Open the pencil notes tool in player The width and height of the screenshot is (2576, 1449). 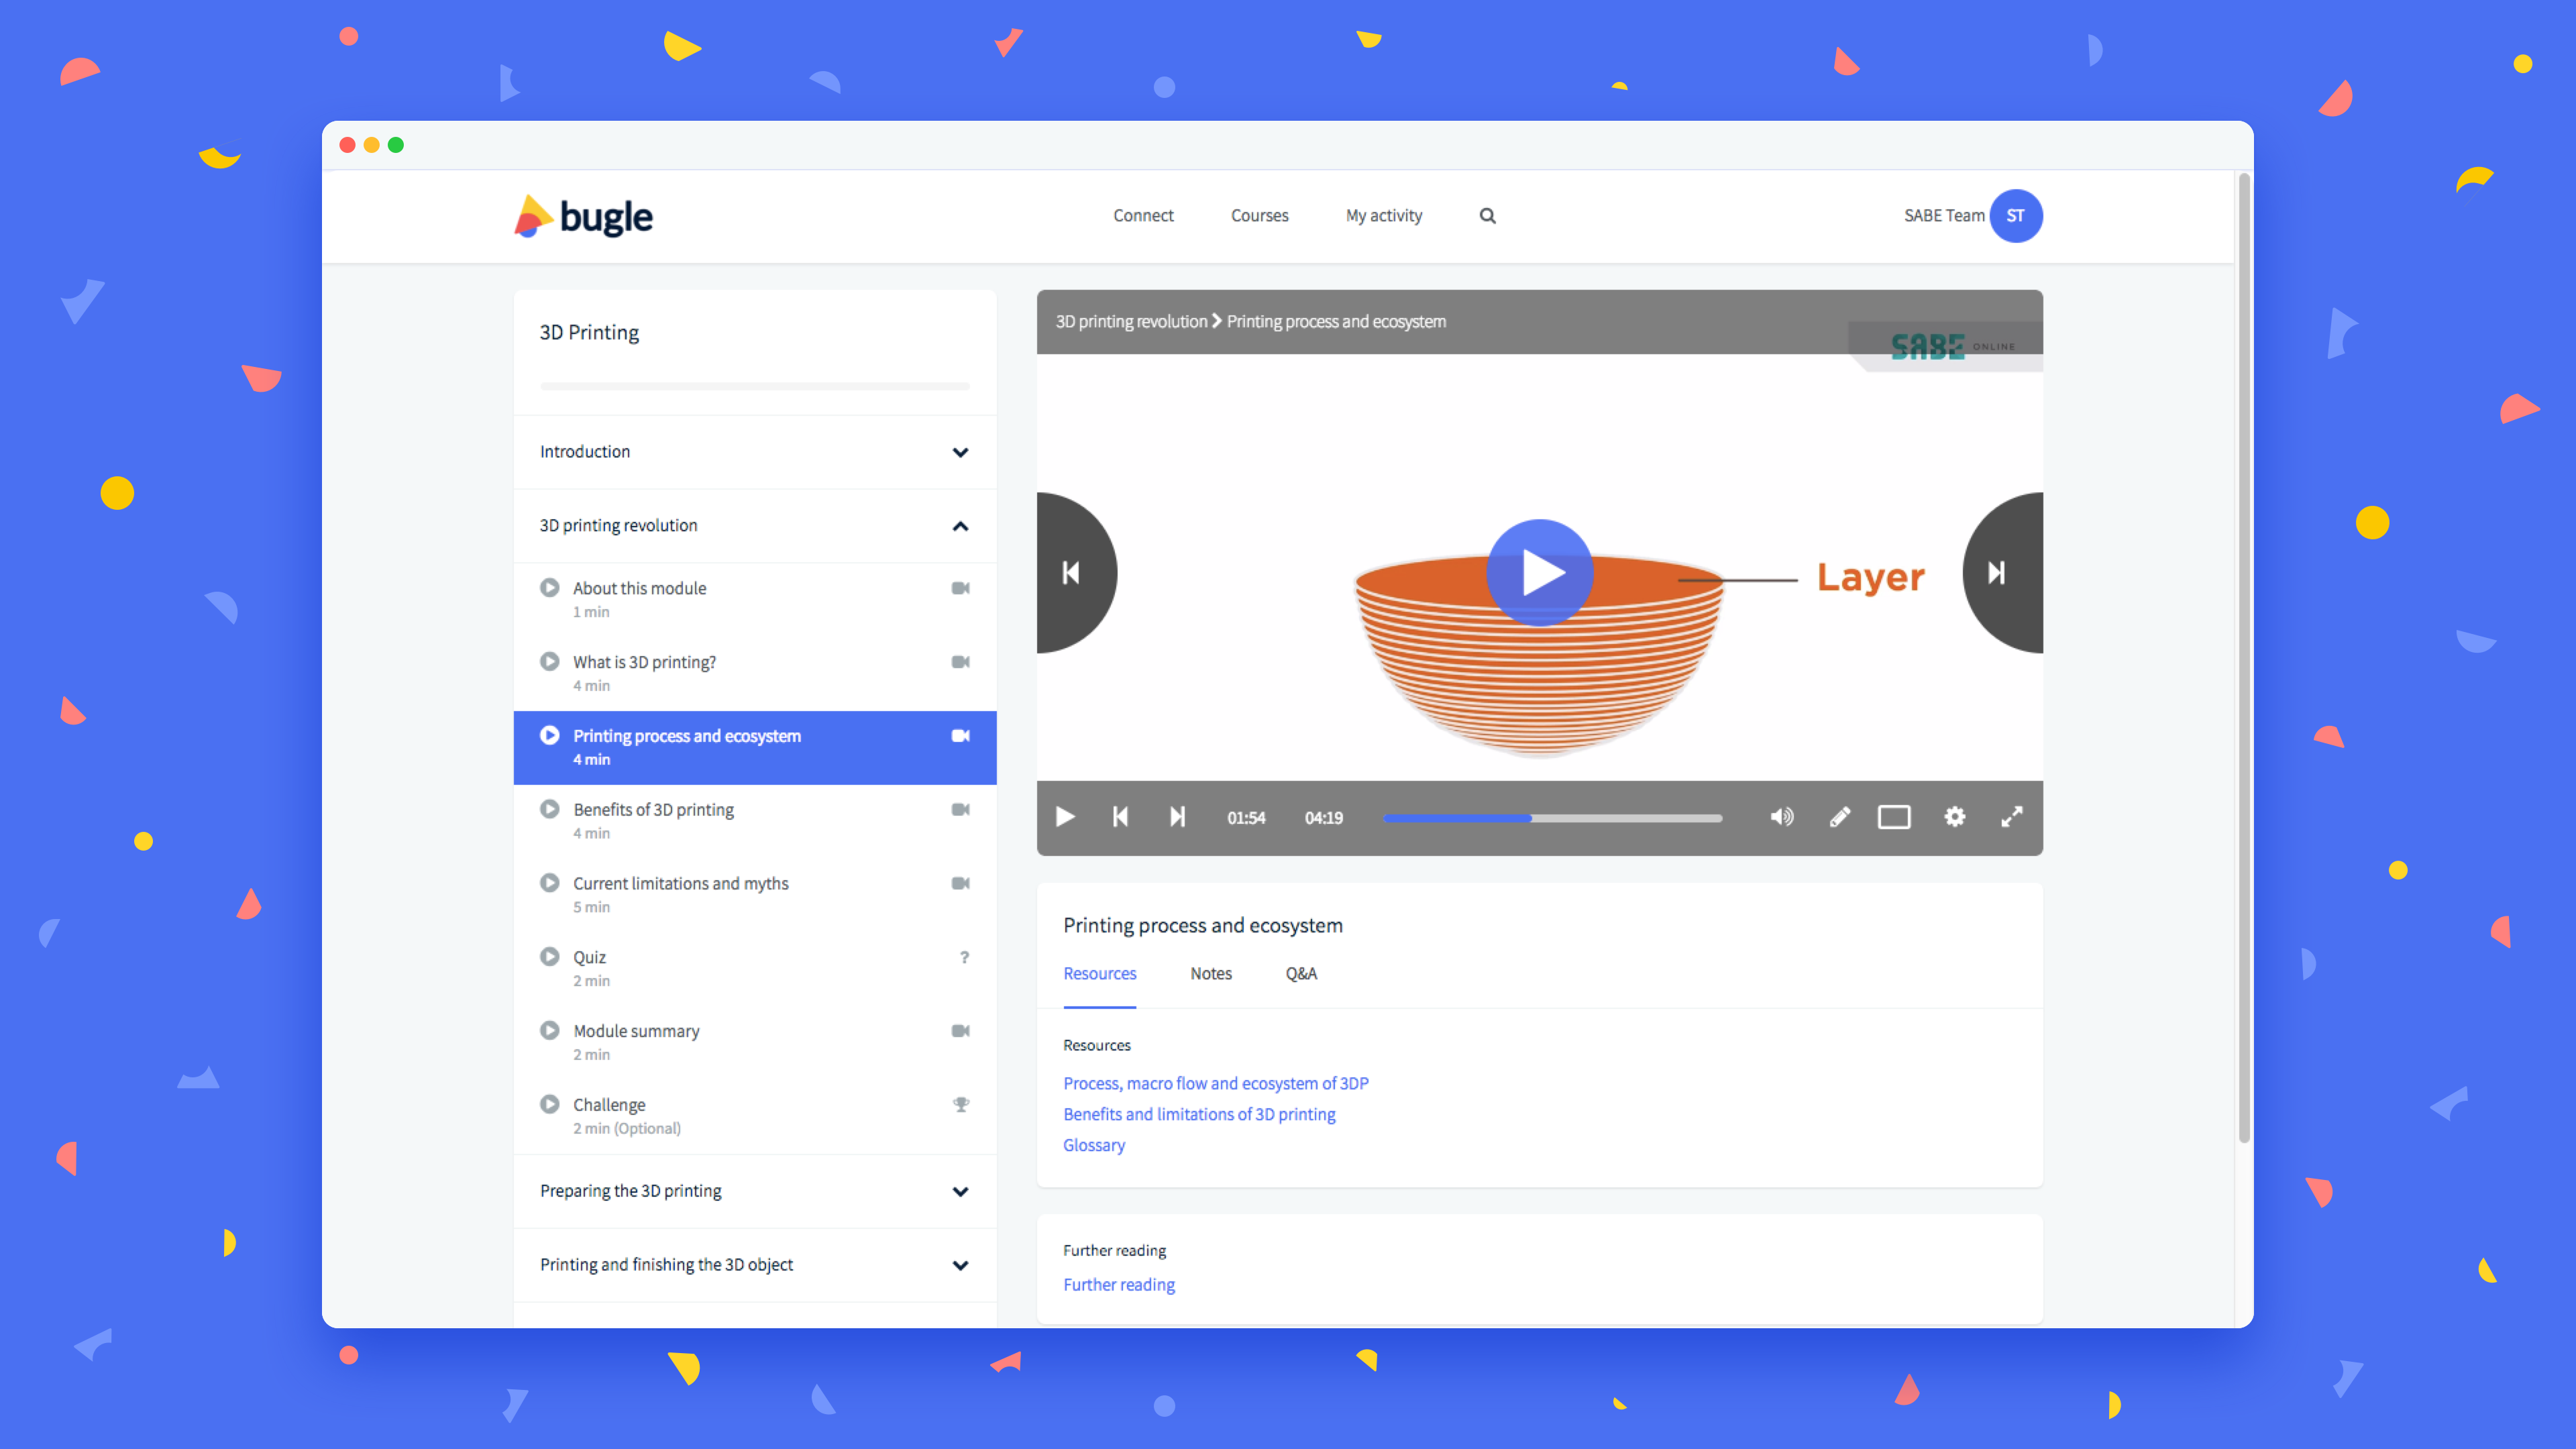[x=1839, y=817]
